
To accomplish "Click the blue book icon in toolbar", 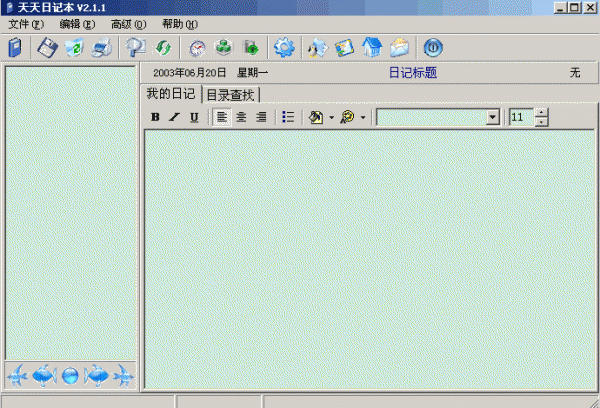I will point(15,47).
